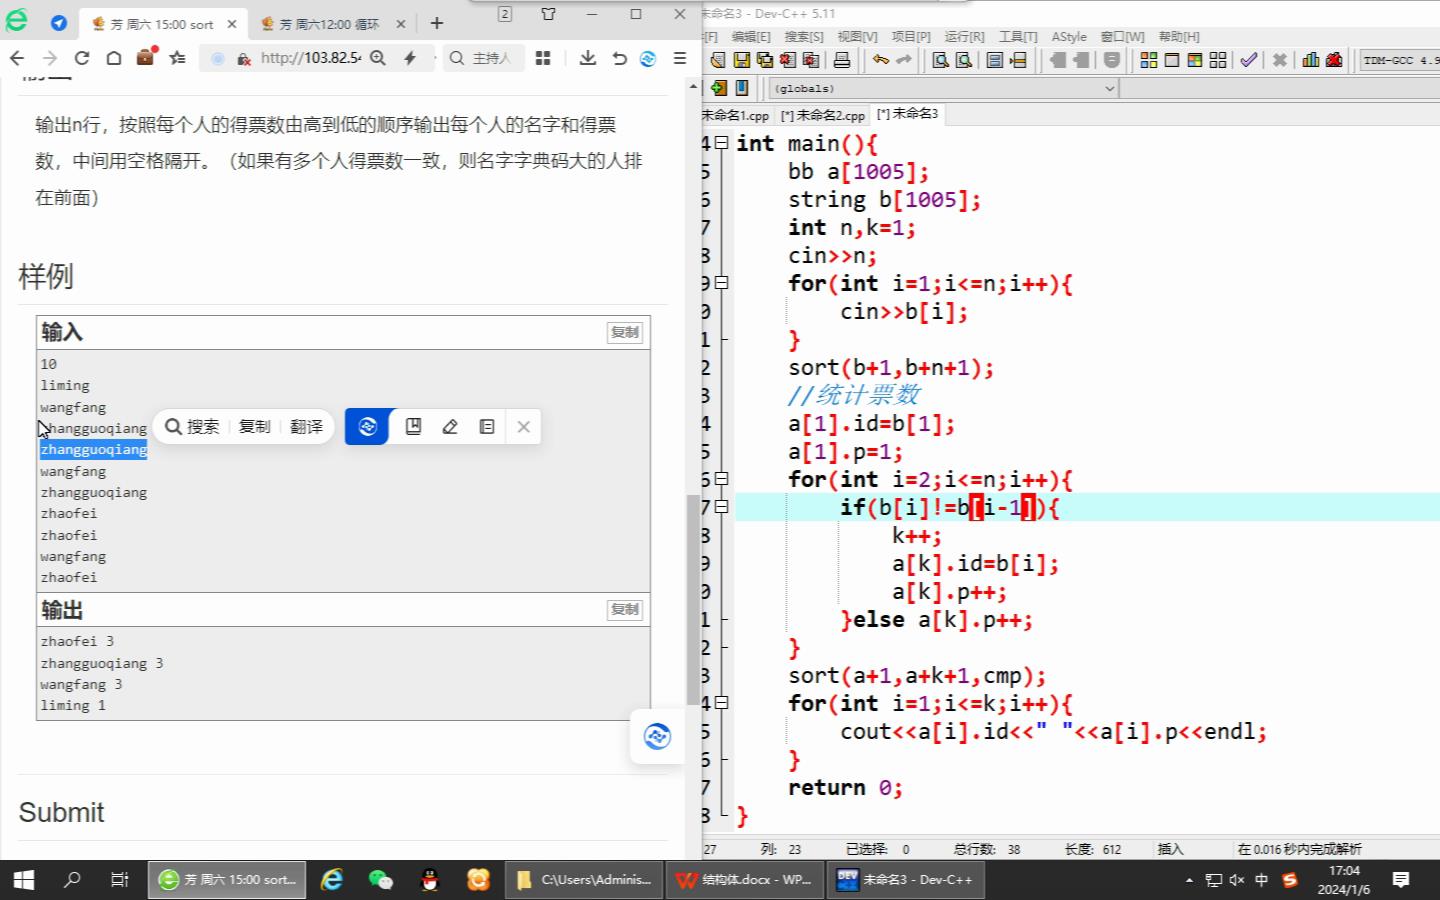1440x900 pixels.
Task: Open the 运行[R] menu in Dev-C++
Action: 964,36
